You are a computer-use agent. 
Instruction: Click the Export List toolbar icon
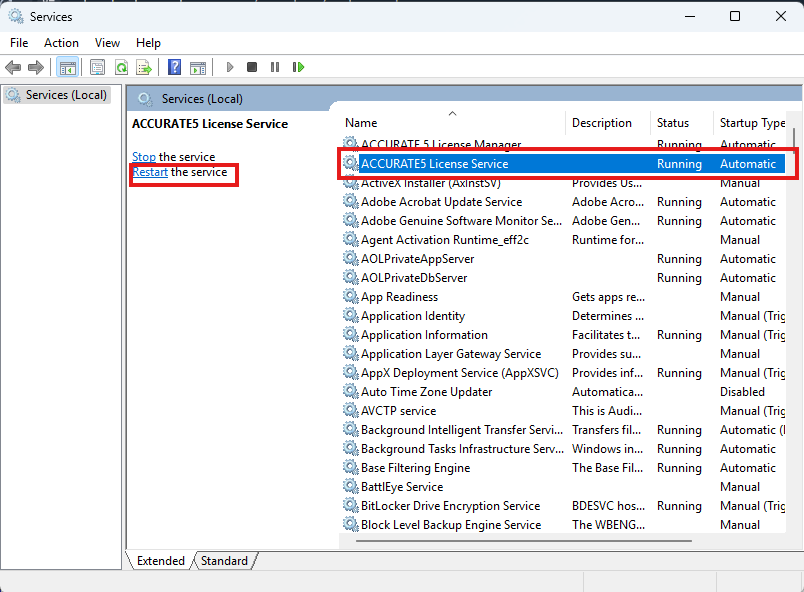coord(144,67)
